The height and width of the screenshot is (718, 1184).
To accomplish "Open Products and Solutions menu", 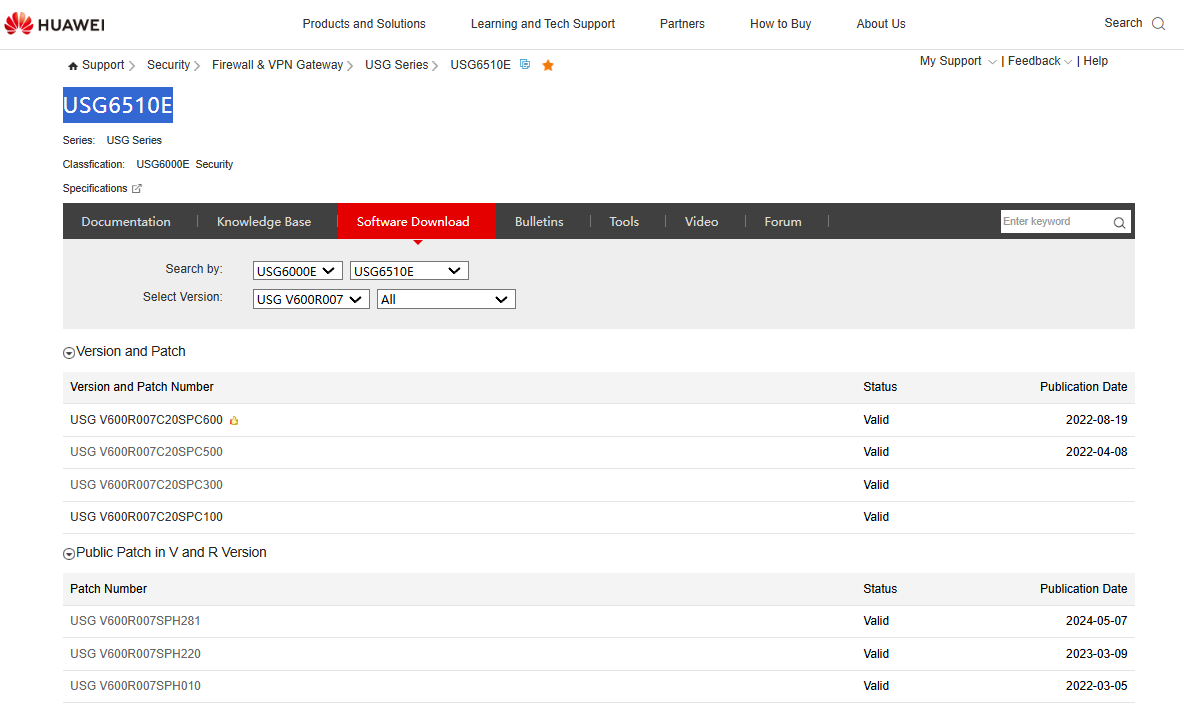I will [x=364, y=24].
